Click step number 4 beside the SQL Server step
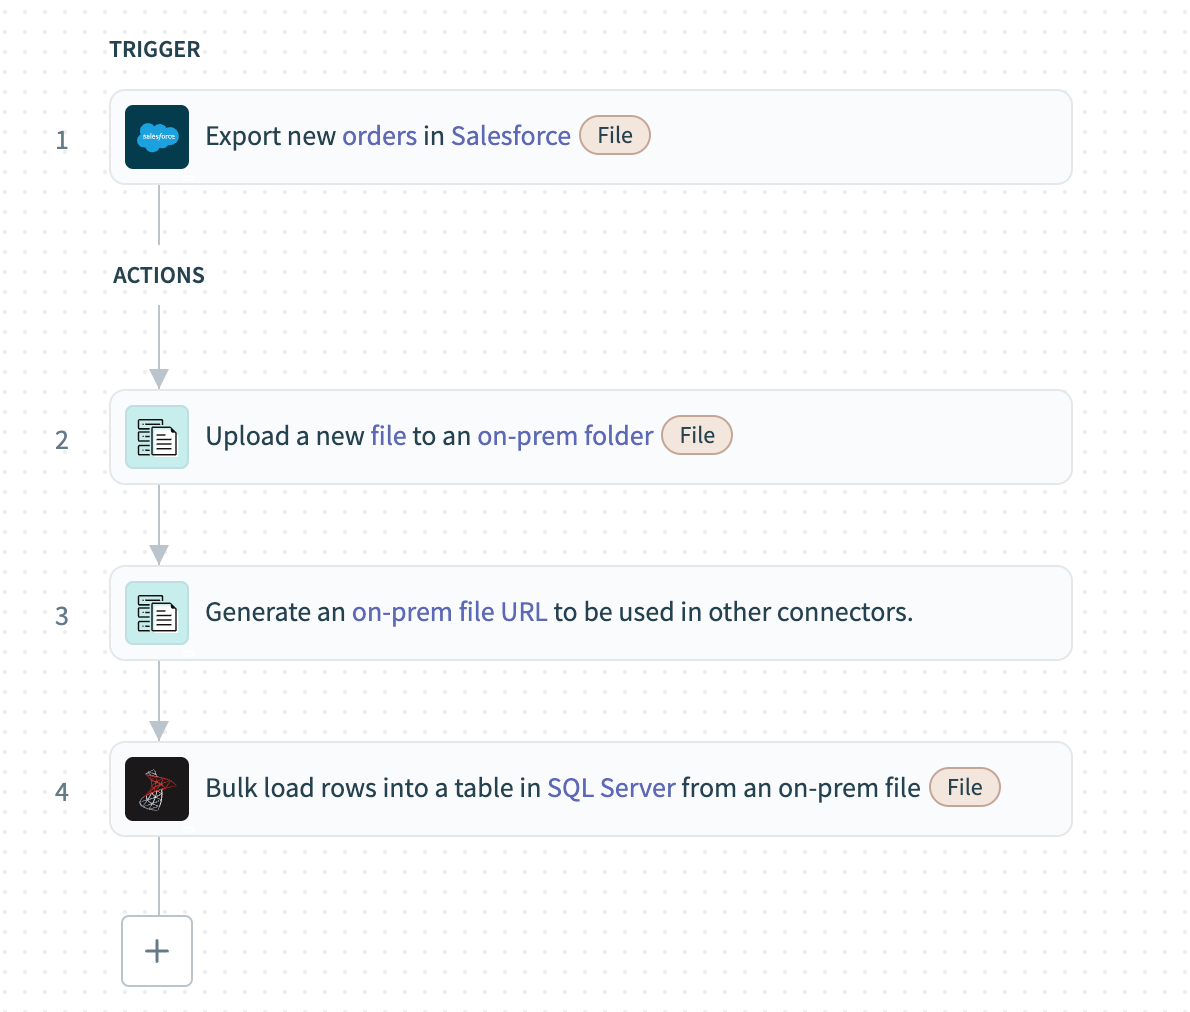 62,792
